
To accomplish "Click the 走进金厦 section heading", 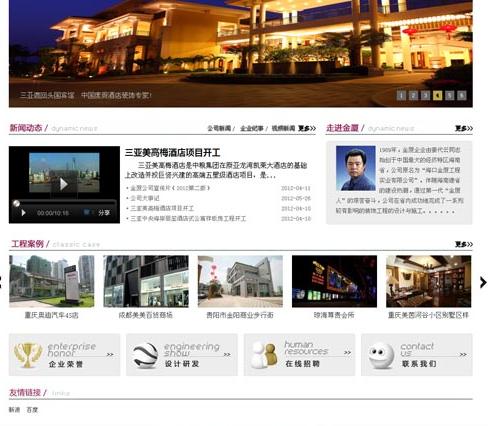I will pos(342,128).
